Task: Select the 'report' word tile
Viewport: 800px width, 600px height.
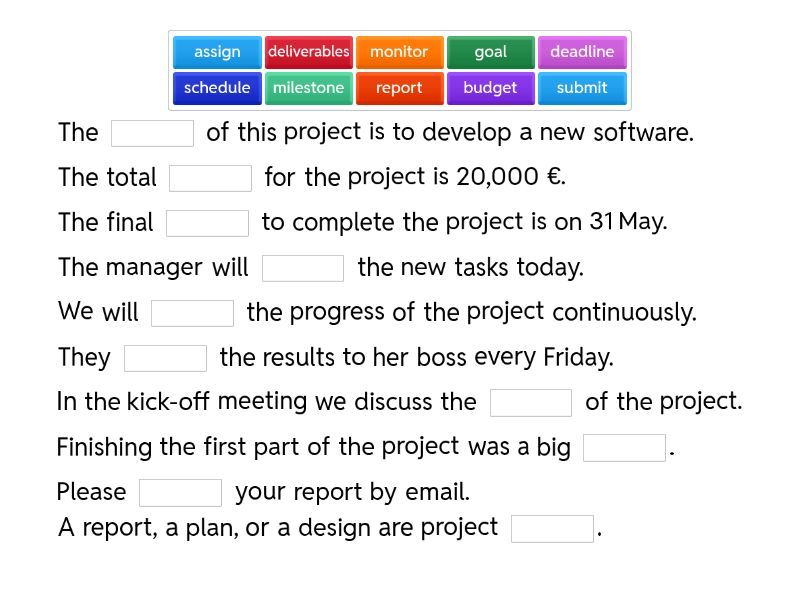Action: 399,88
